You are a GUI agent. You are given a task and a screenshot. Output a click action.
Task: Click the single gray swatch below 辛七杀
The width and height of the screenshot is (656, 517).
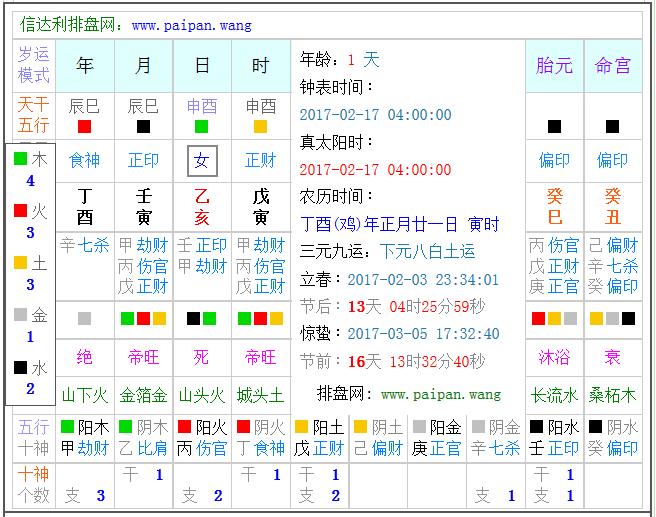85,319
